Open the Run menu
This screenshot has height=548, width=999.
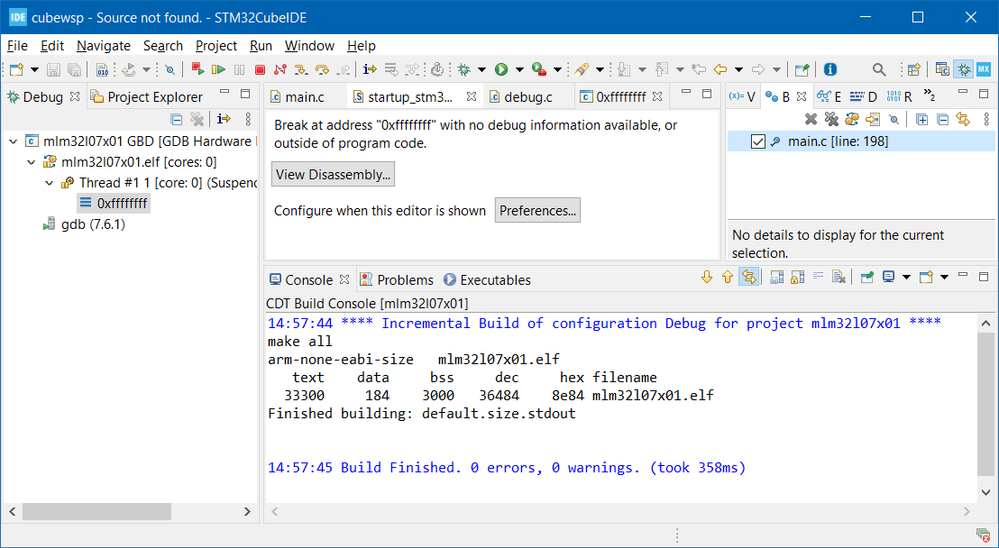point(261,46)
